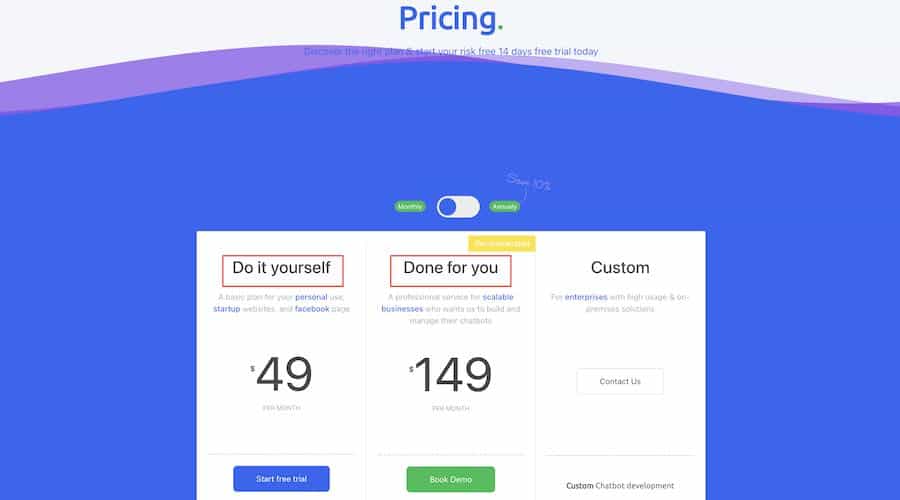
Task: Select the green Monthly badge
Action: click(x=410, y=207)
